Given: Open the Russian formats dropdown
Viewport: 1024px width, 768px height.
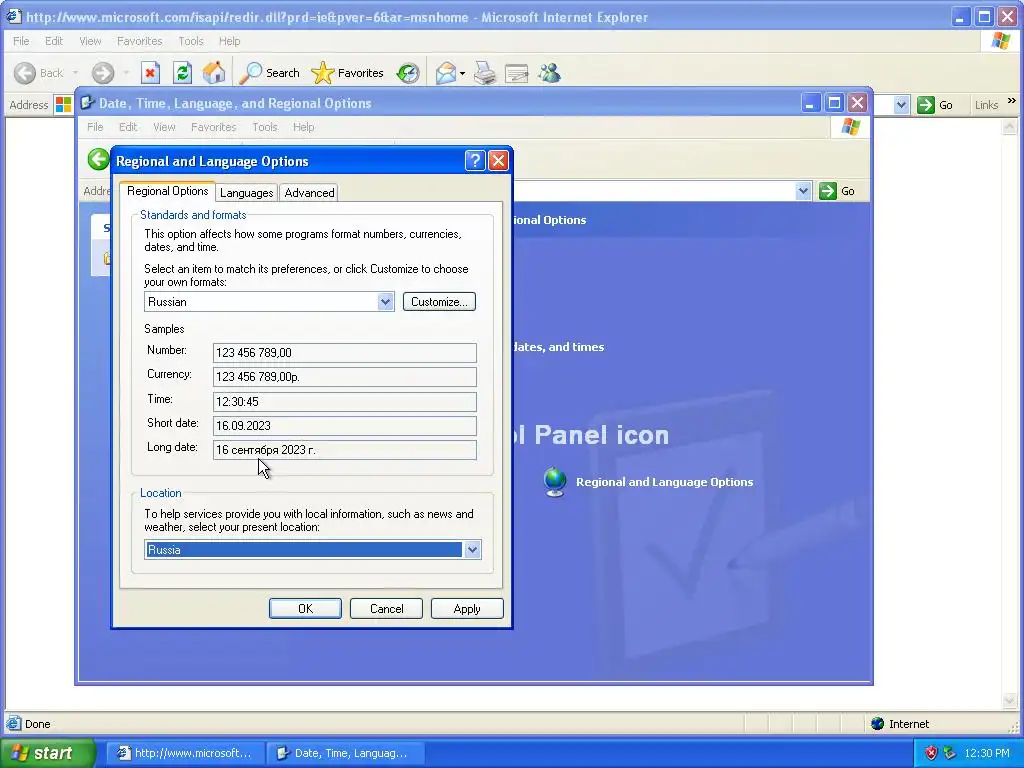Looking at the screenshot, I should (x=385, y=302).
